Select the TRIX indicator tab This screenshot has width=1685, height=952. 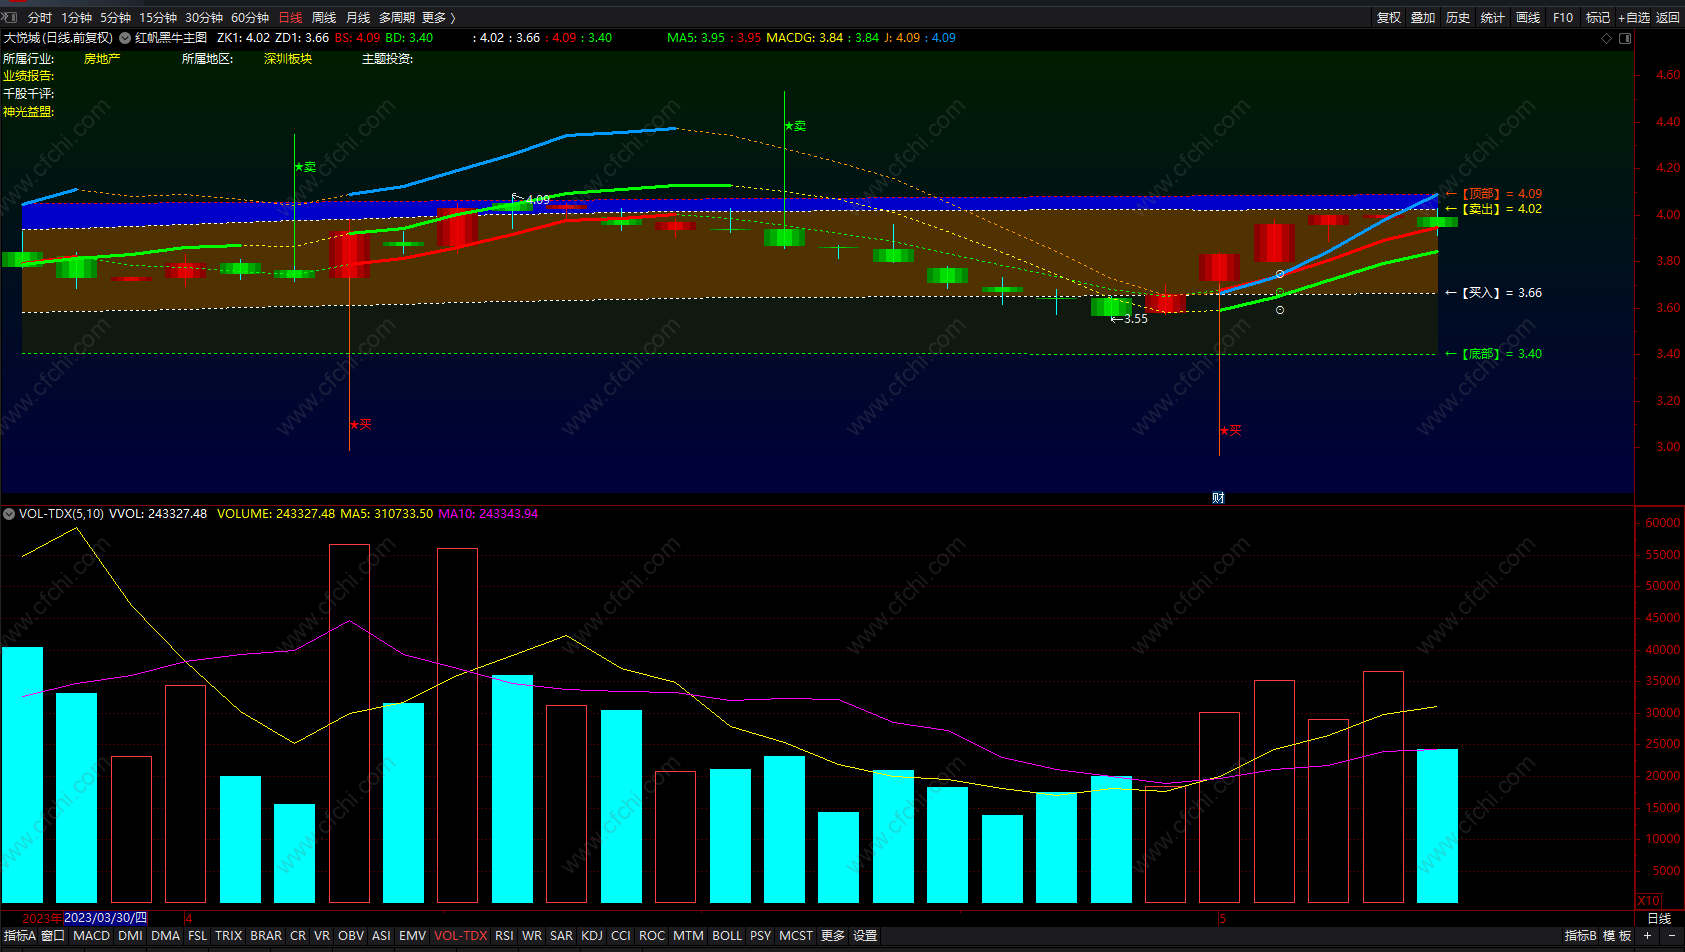tap(228, 936)
